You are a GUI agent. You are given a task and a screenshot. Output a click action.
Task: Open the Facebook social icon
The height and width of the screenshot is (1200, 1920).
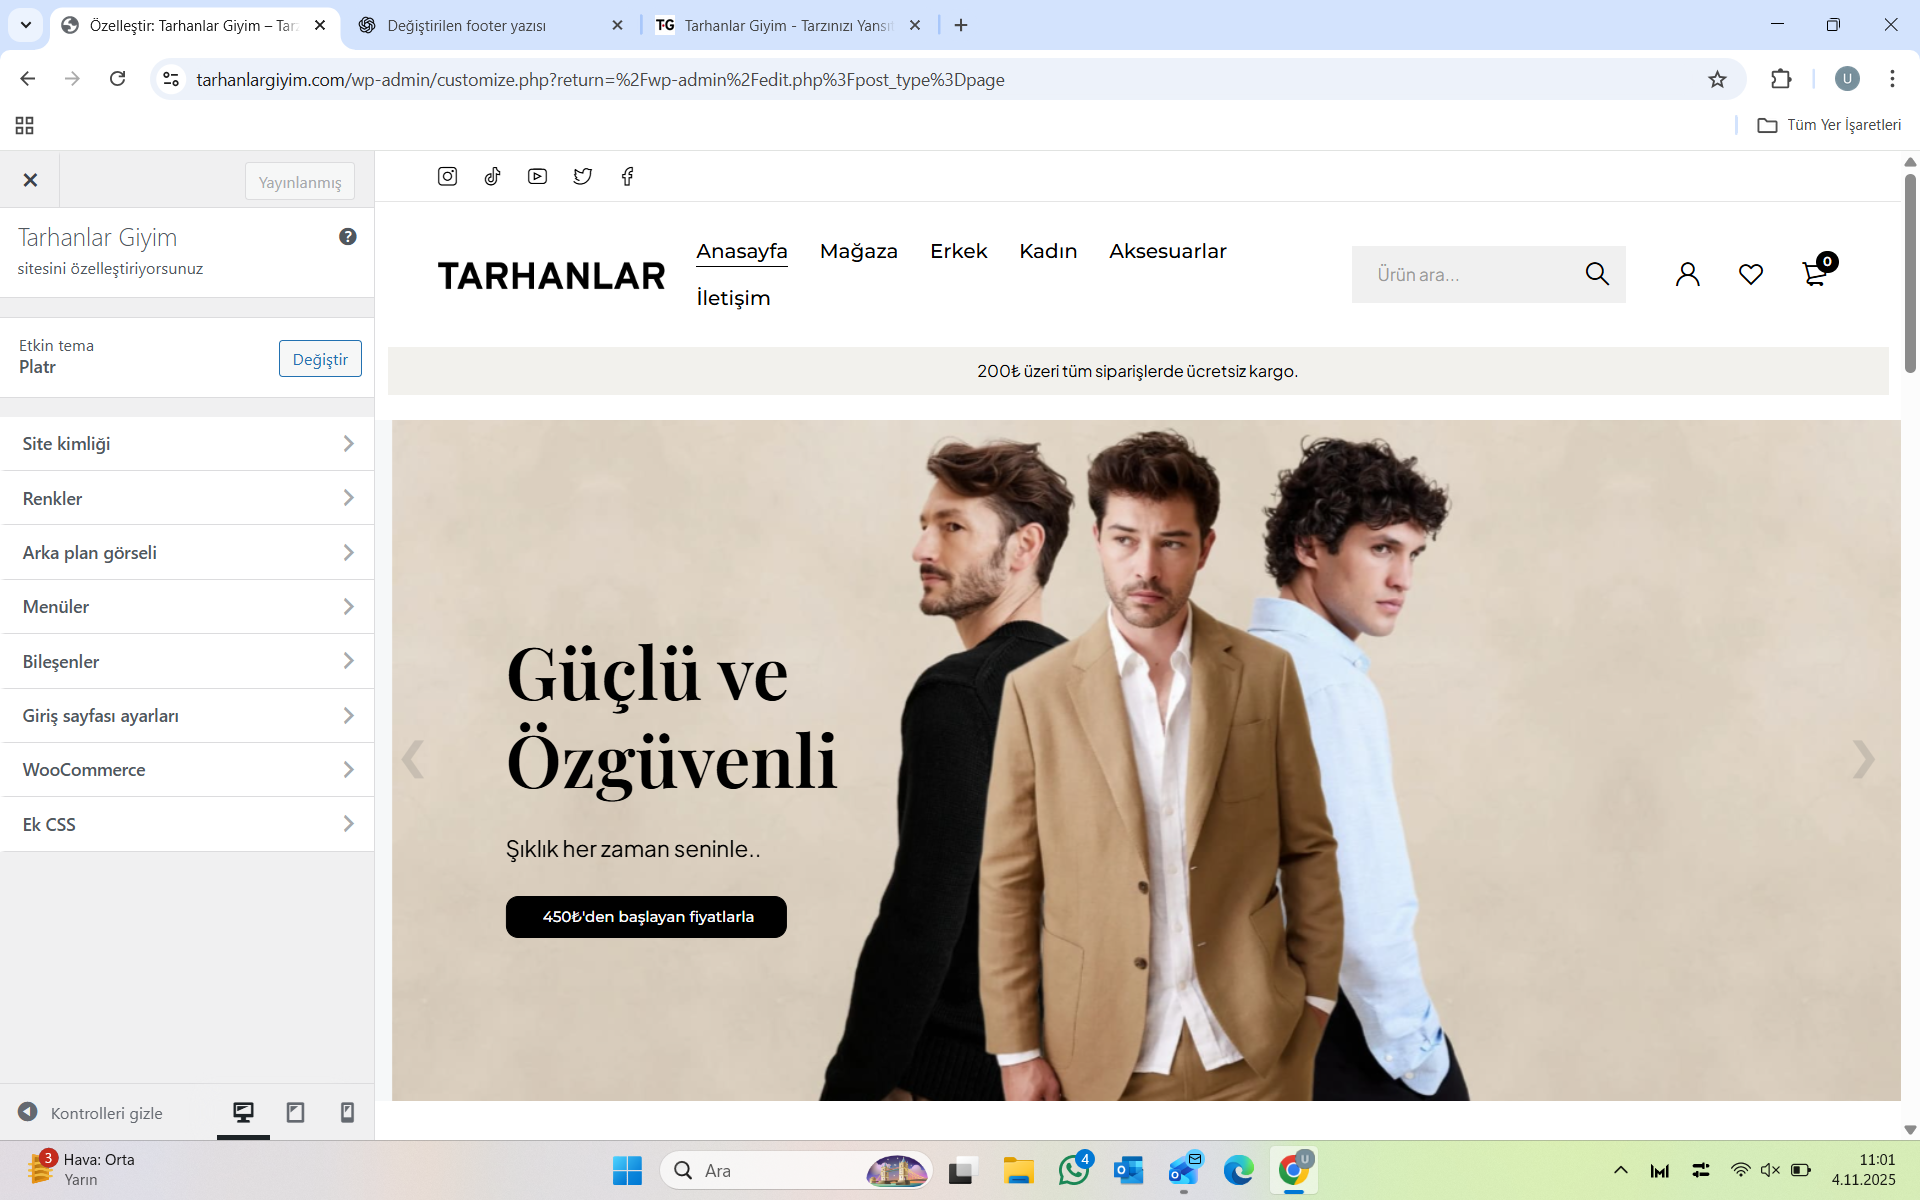(627, 176)
